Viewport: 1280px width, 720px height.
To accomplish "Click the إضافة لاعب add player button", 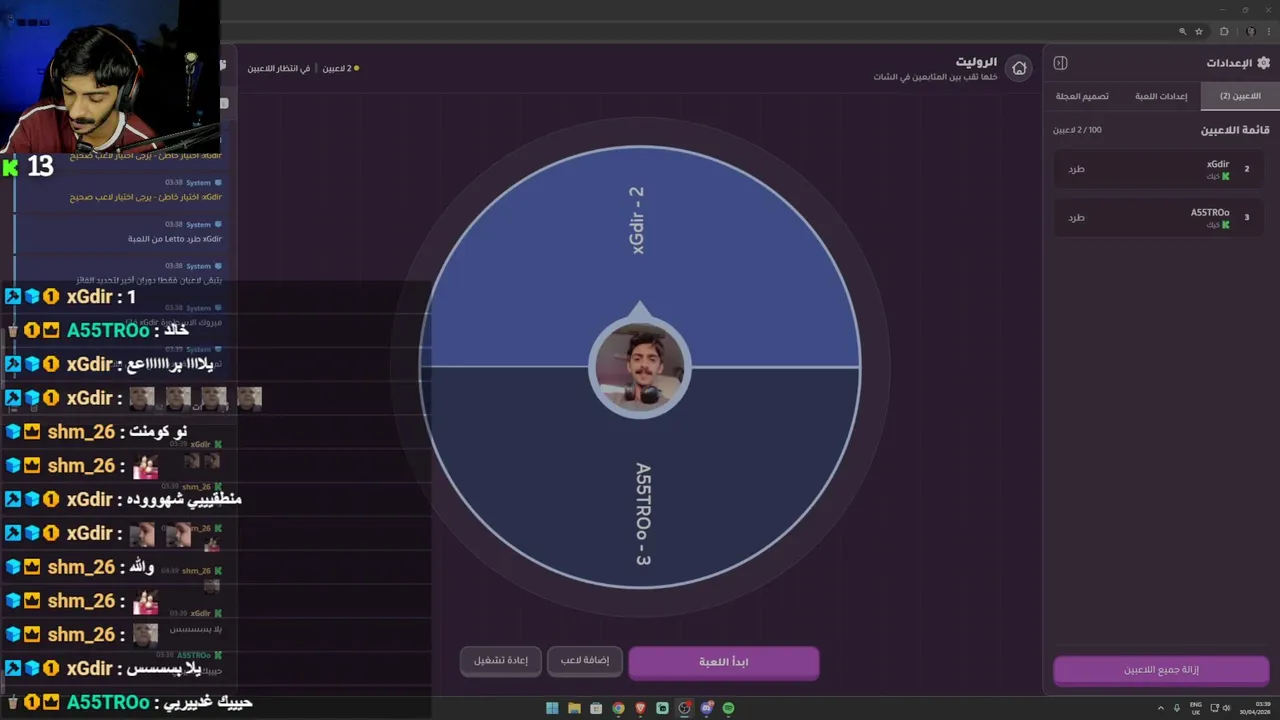I will pos(584,660).
